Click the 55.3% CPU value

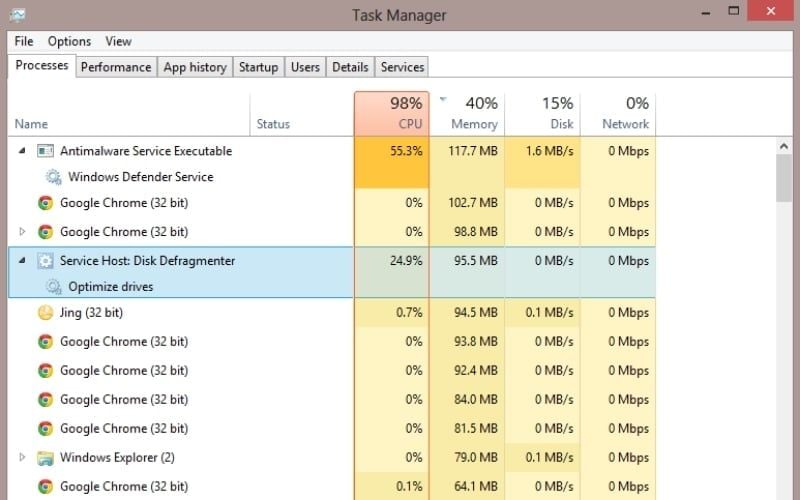coord(406,151)
